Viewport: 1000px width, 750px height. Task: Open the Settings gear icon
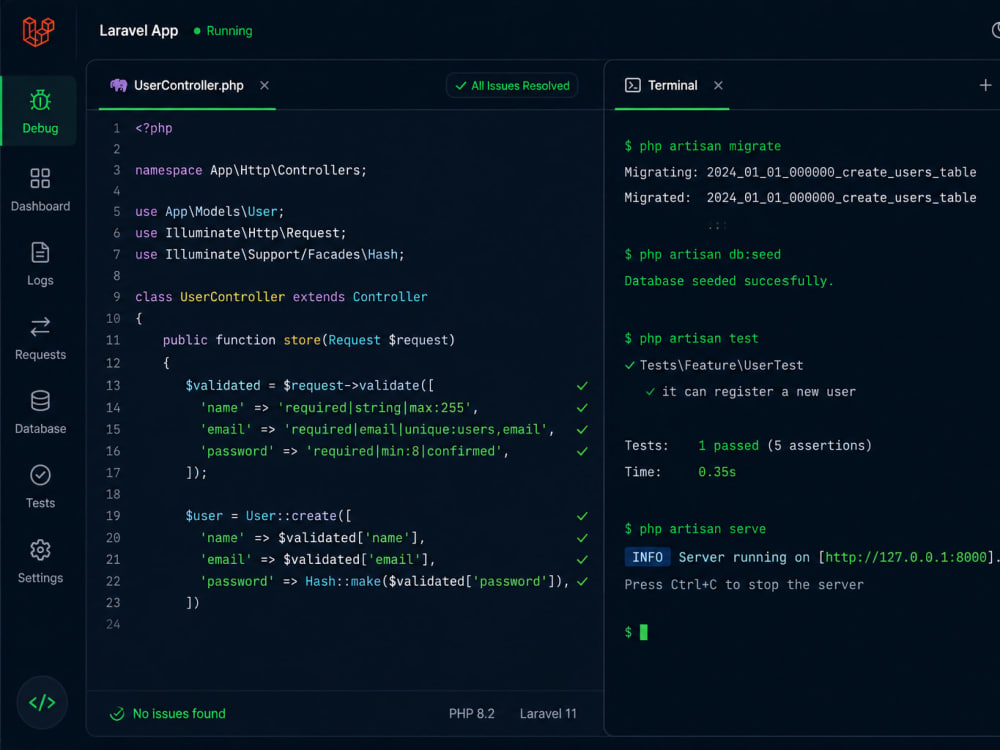pyautogui.click(x=40, y=550)
